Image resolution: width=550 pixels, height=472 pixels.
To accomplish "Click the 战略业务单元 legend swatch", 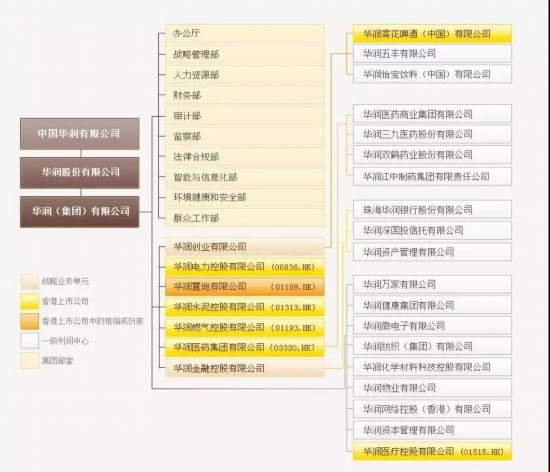I will point(29,282).
